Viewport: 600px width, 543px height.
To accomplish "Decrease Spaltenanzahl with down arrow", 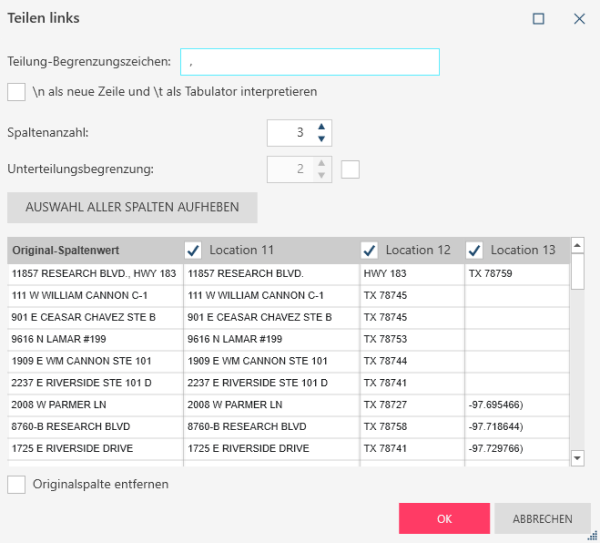I will tap(321, 139).
